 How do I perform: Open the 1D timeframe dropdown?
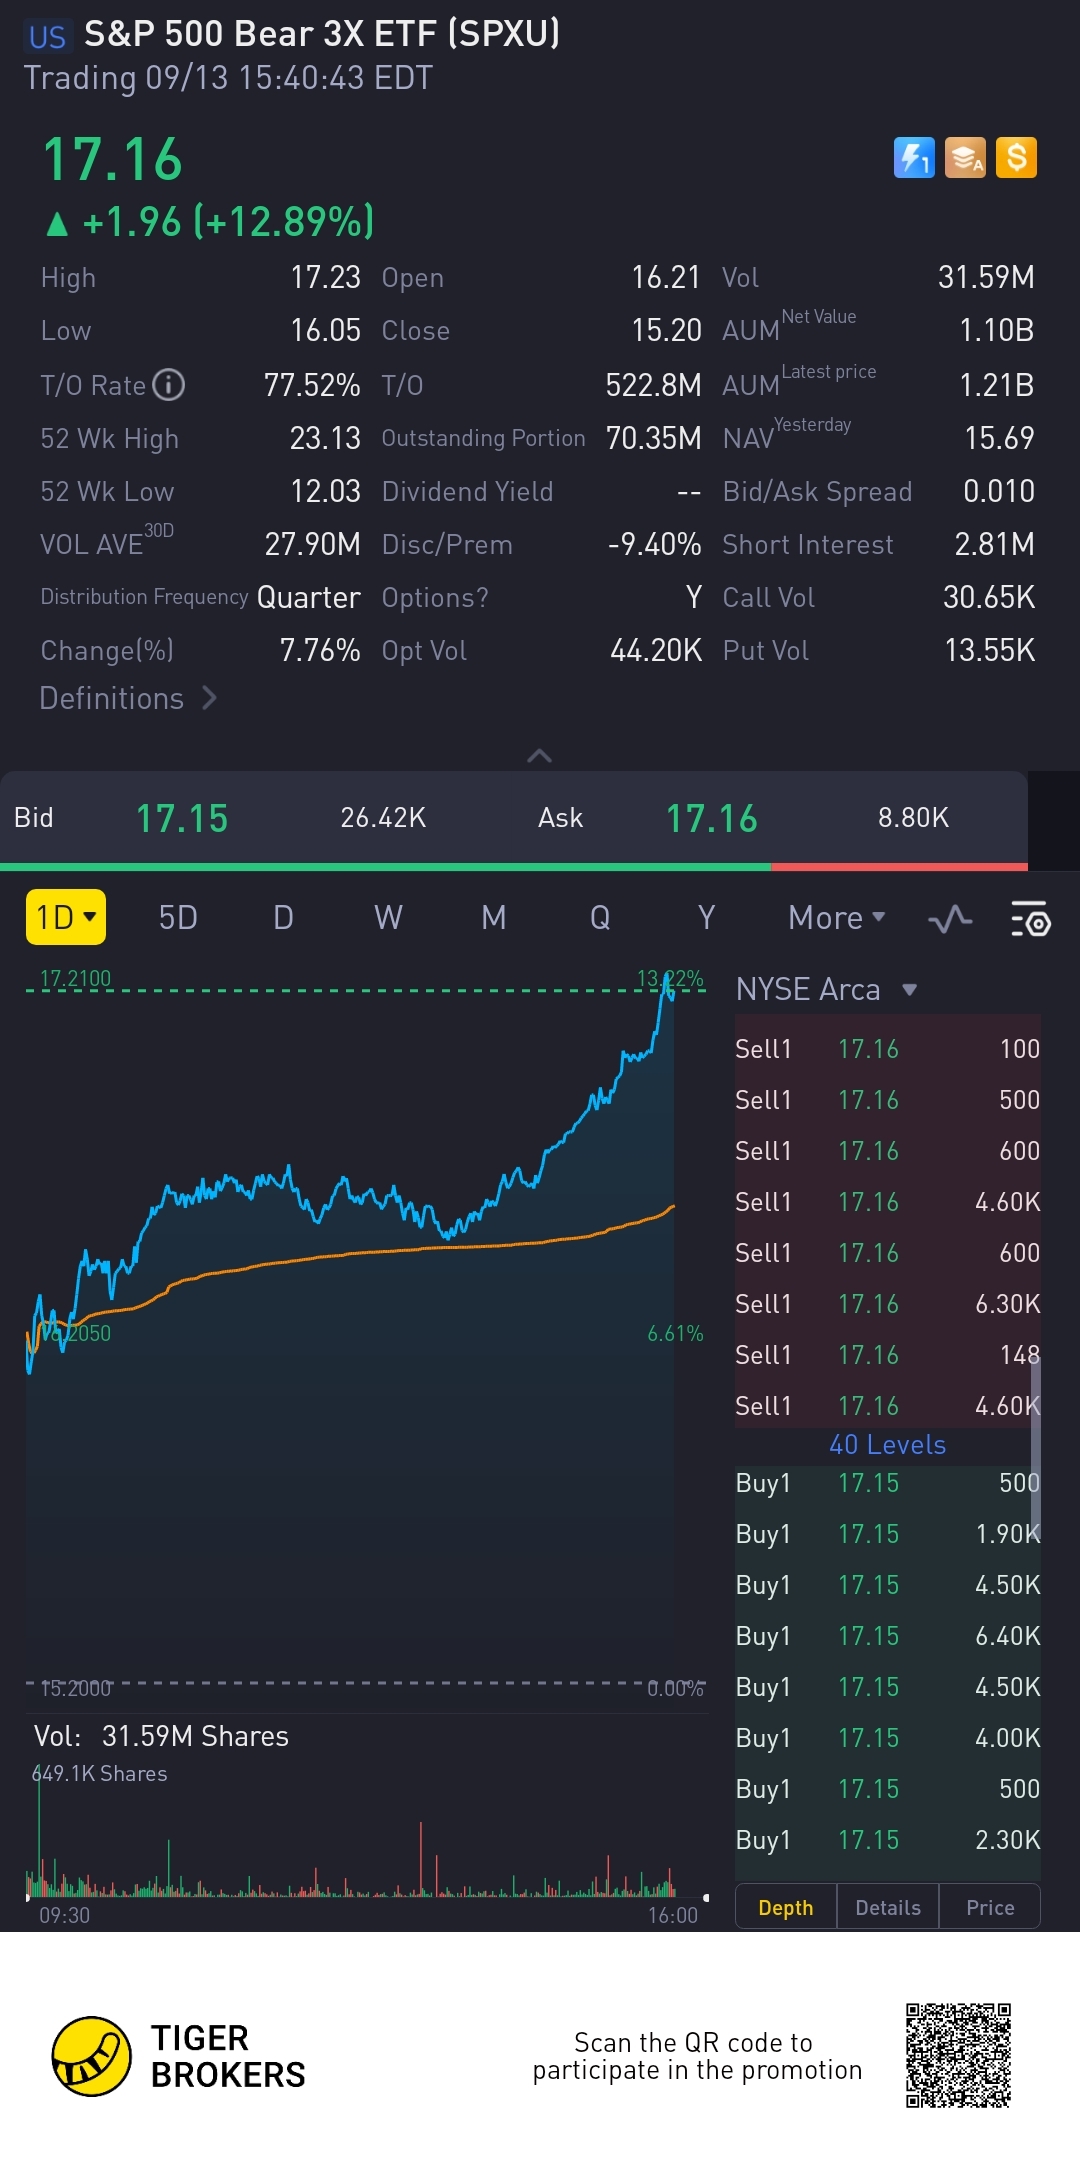66,917
